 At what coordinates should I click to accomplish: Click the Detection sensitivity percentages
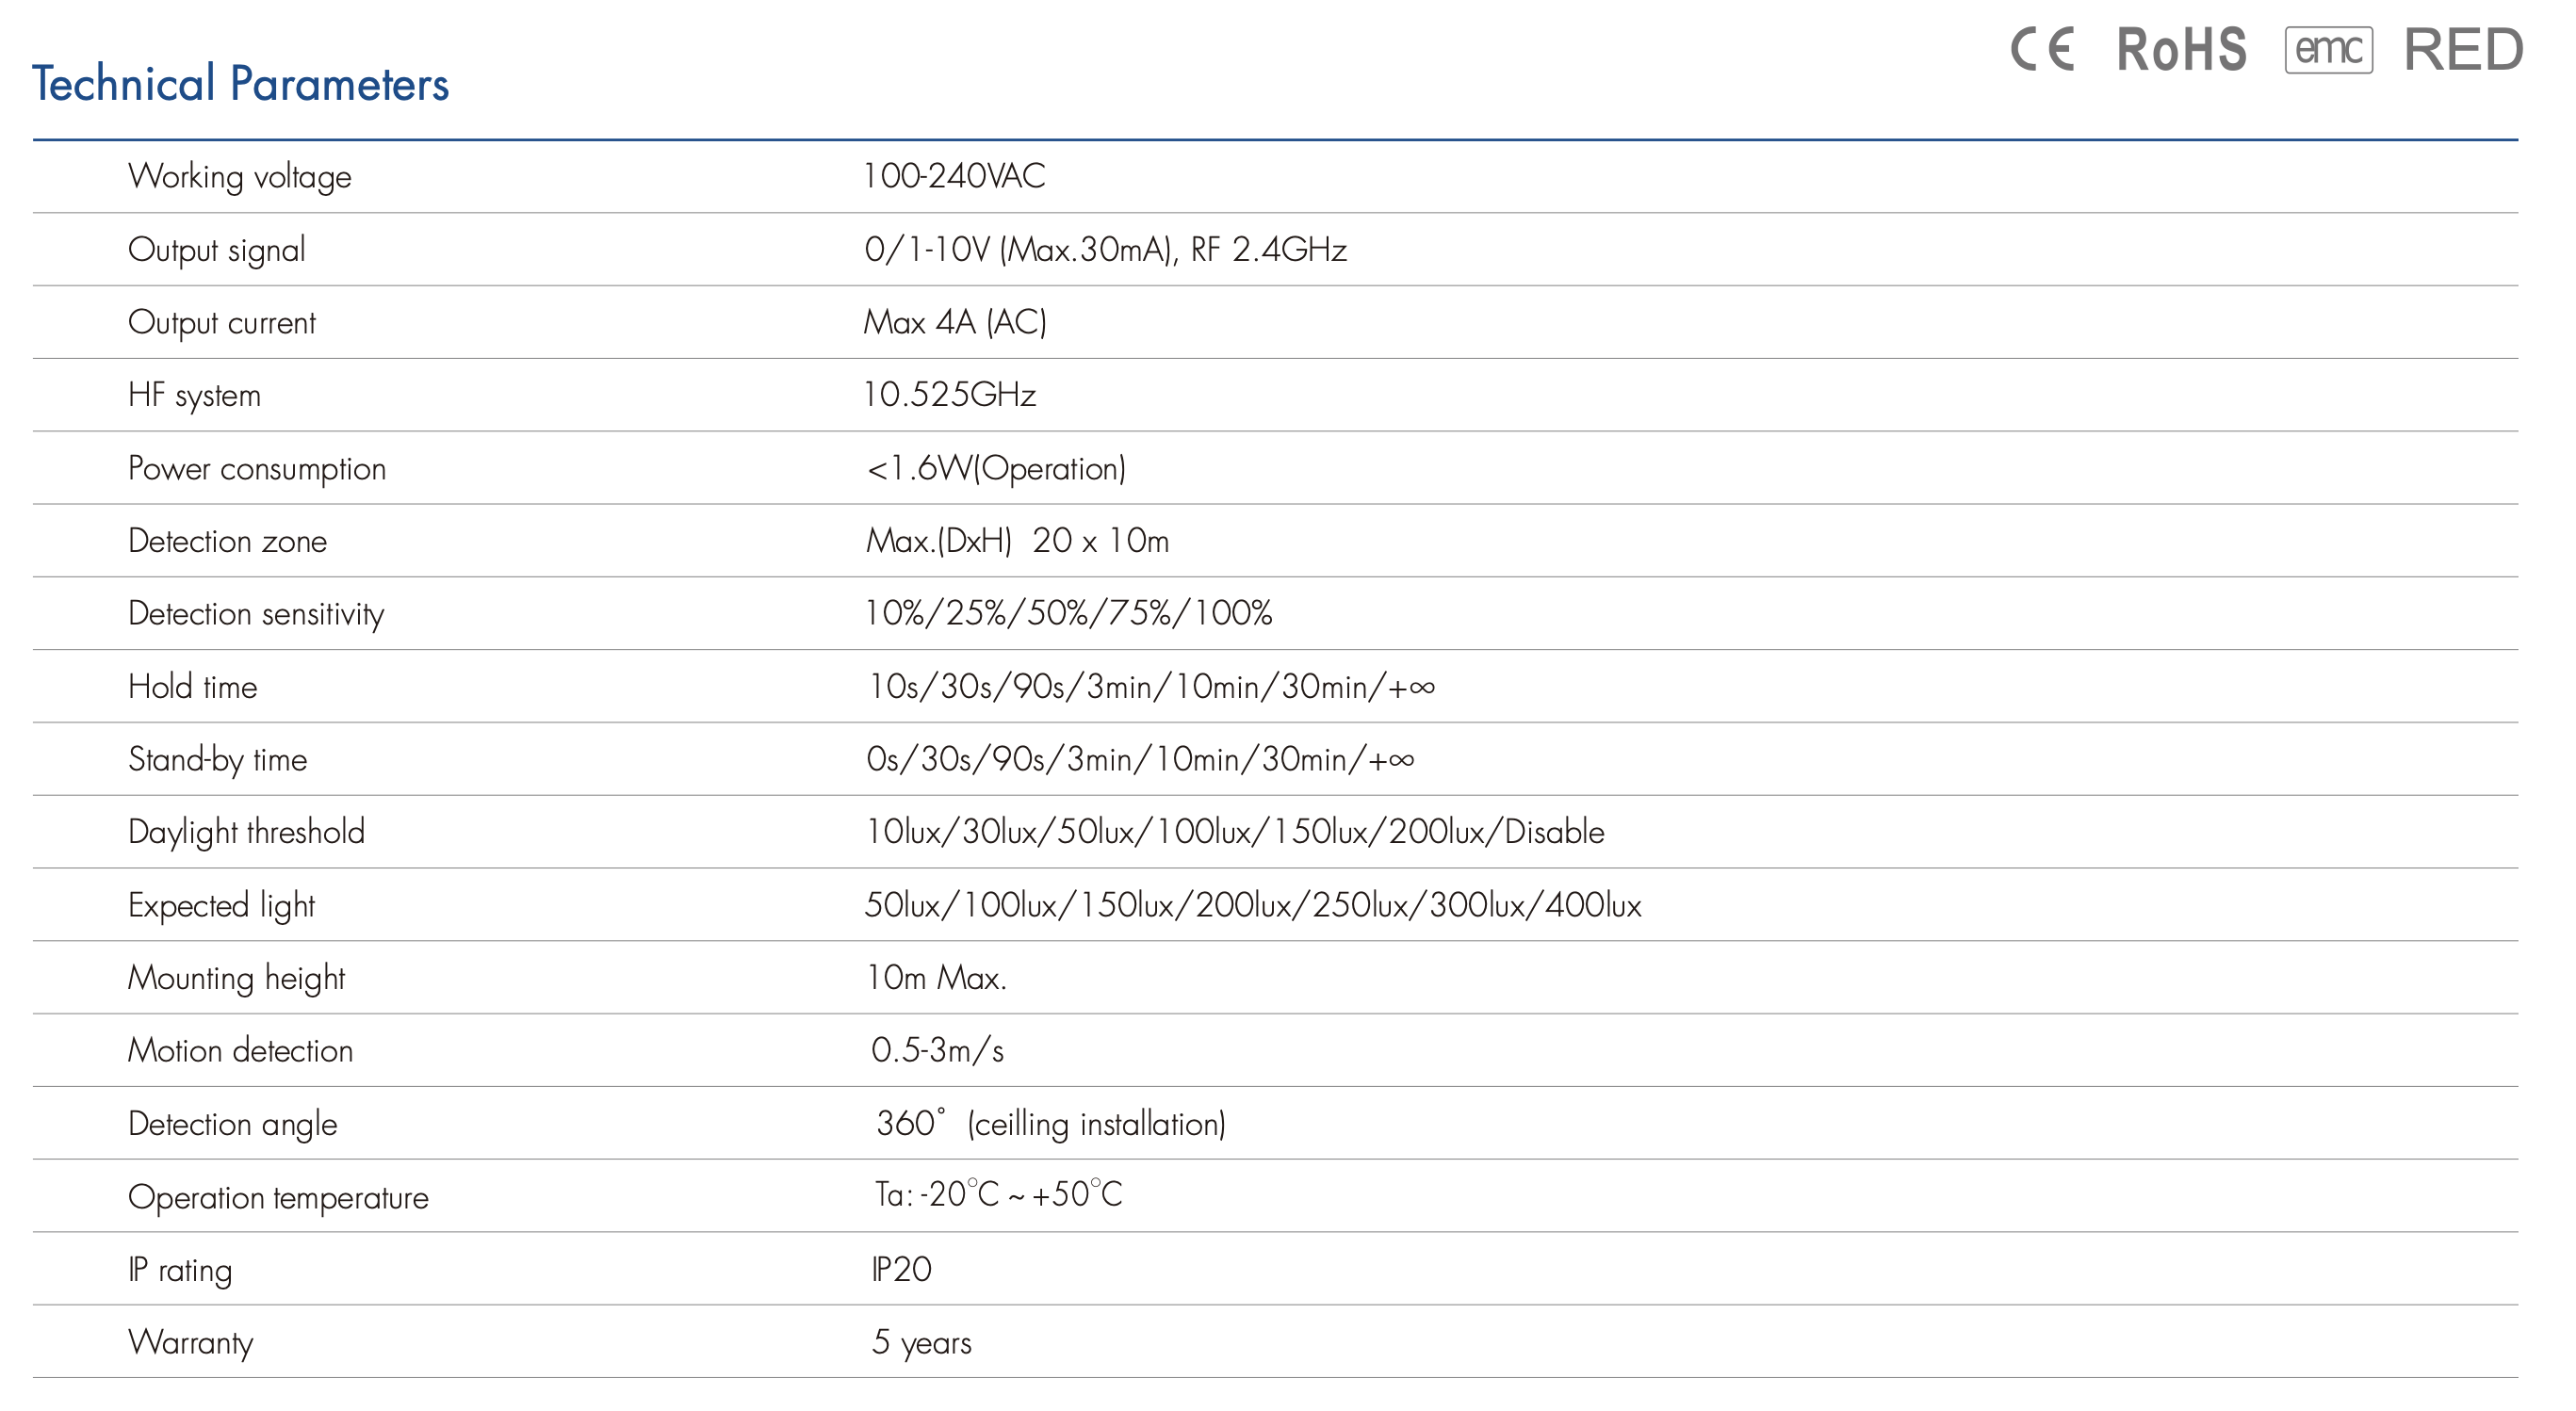tap(1068, 613)
